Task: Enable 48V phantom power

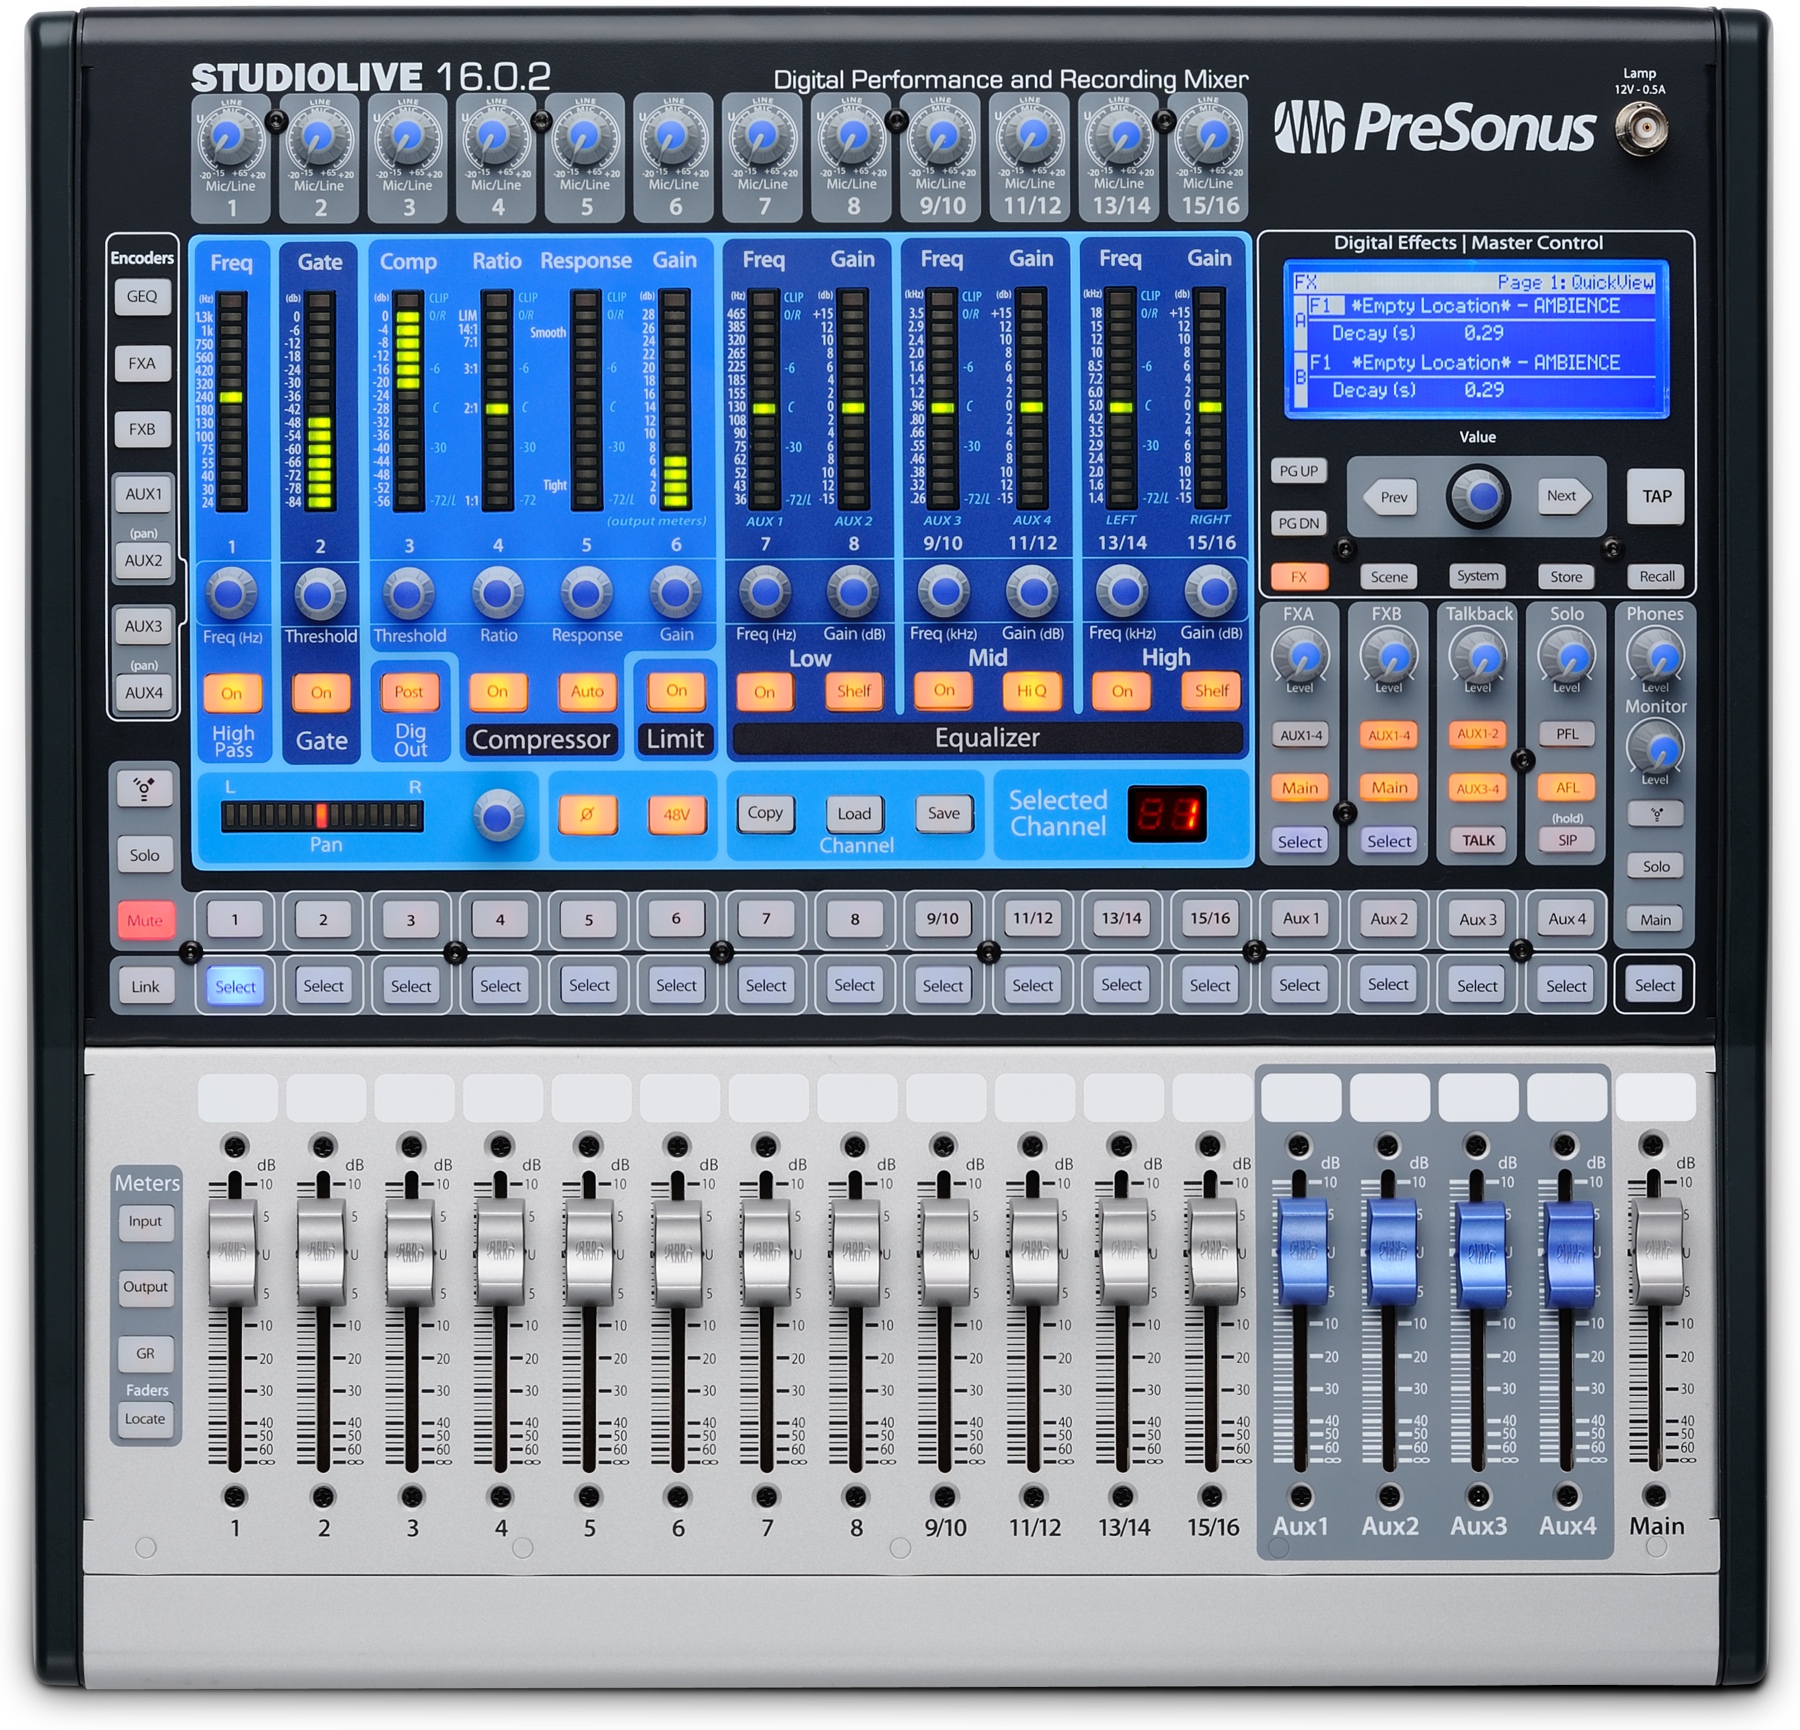Action: tap(675, 814)
